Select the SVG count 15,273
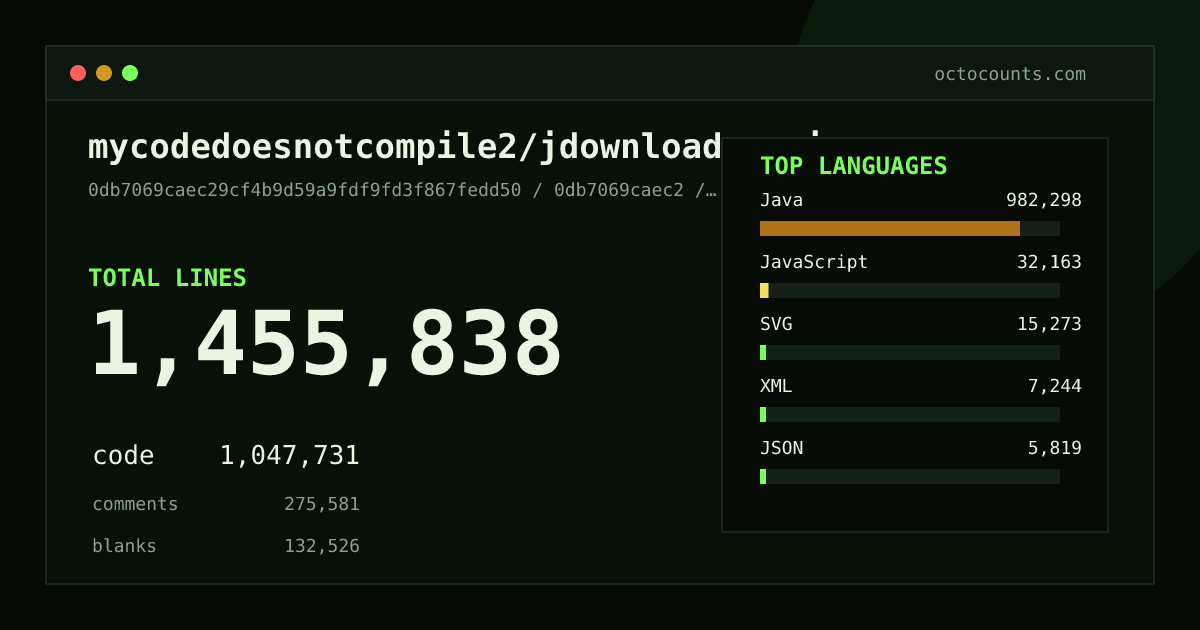 (x=1049, y=324)
